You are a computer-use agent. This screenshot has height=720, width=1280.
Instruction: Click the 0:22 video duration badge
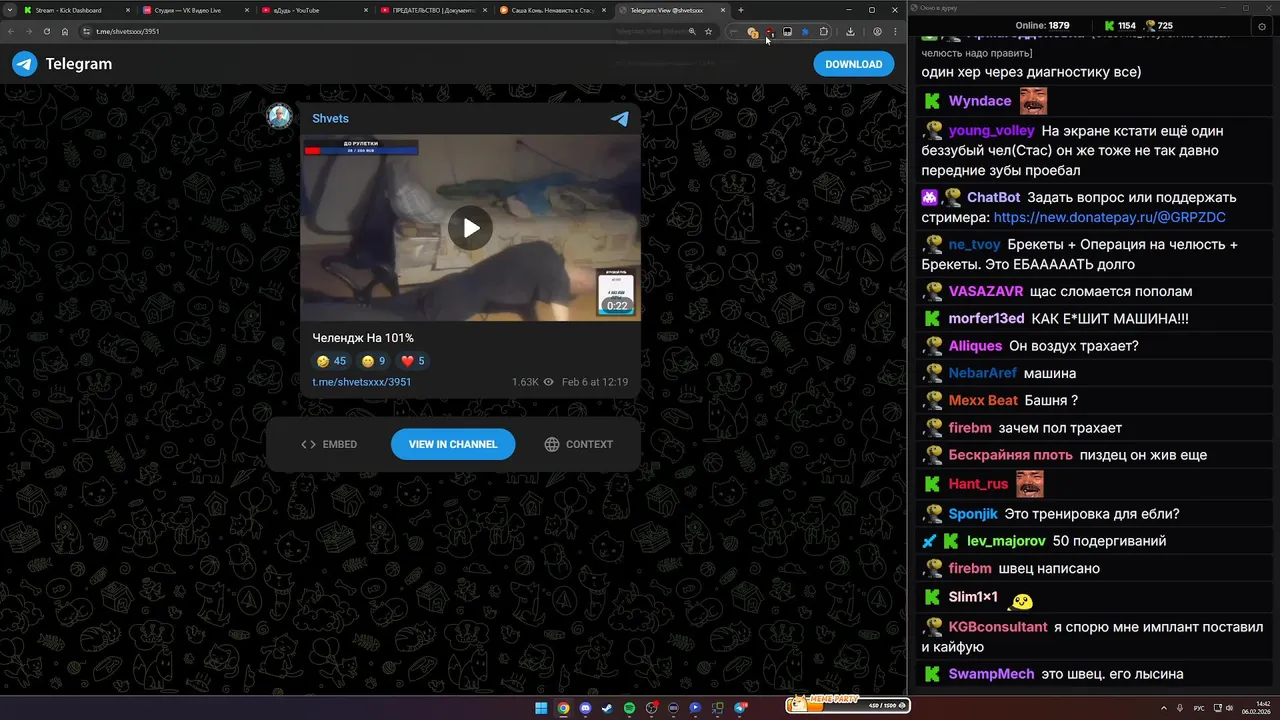[x=617, y=306]
